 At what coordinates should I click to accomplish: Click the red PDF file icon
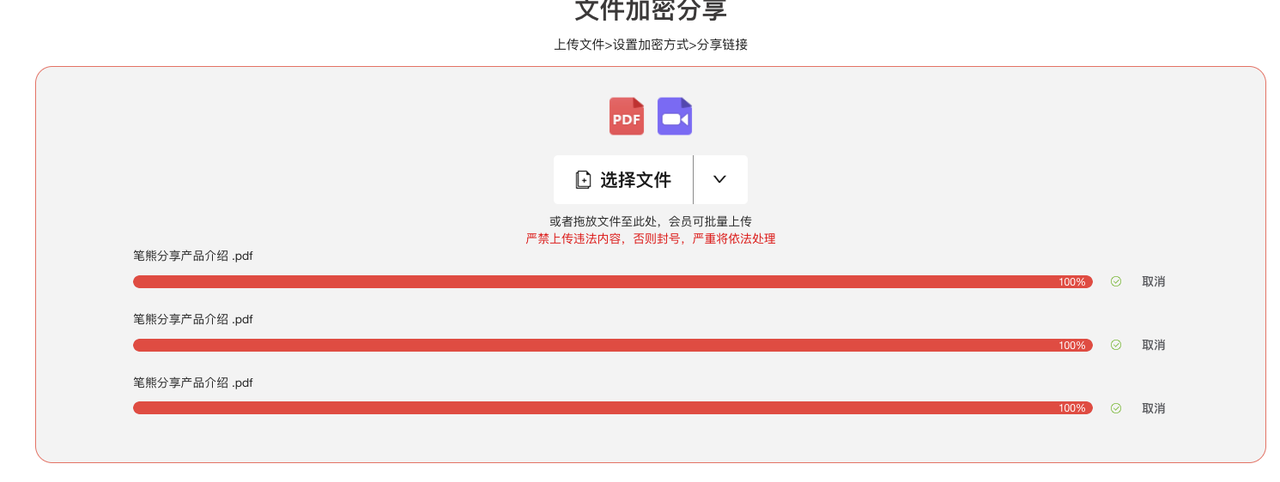pos(627,116)
